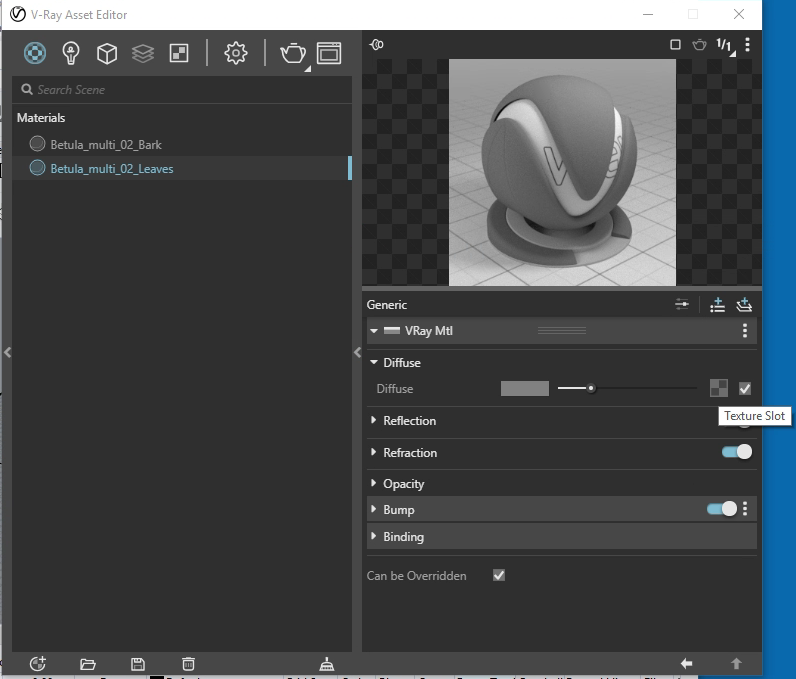The width and height of the screenshot is (796, 679).
Task: Uncheck Can be Overridden checkbox
Action: (499, 575)
